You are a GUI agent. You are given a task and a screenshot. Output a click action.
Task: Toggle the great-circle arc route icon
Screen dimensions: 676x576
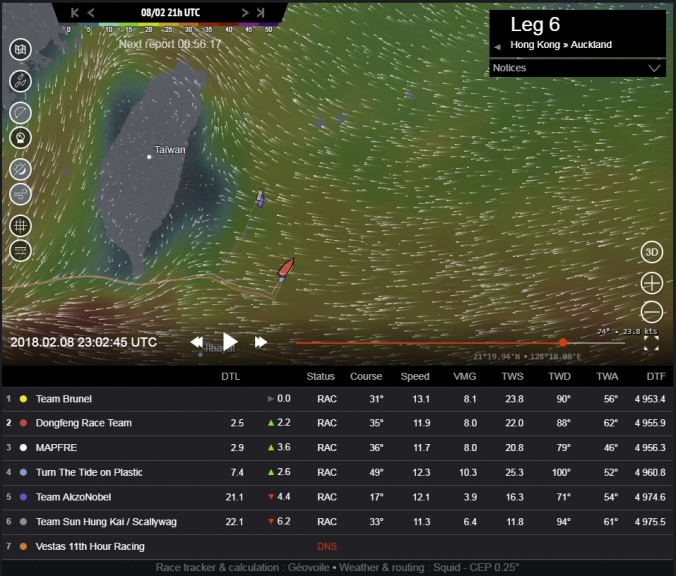click(20, 113)
